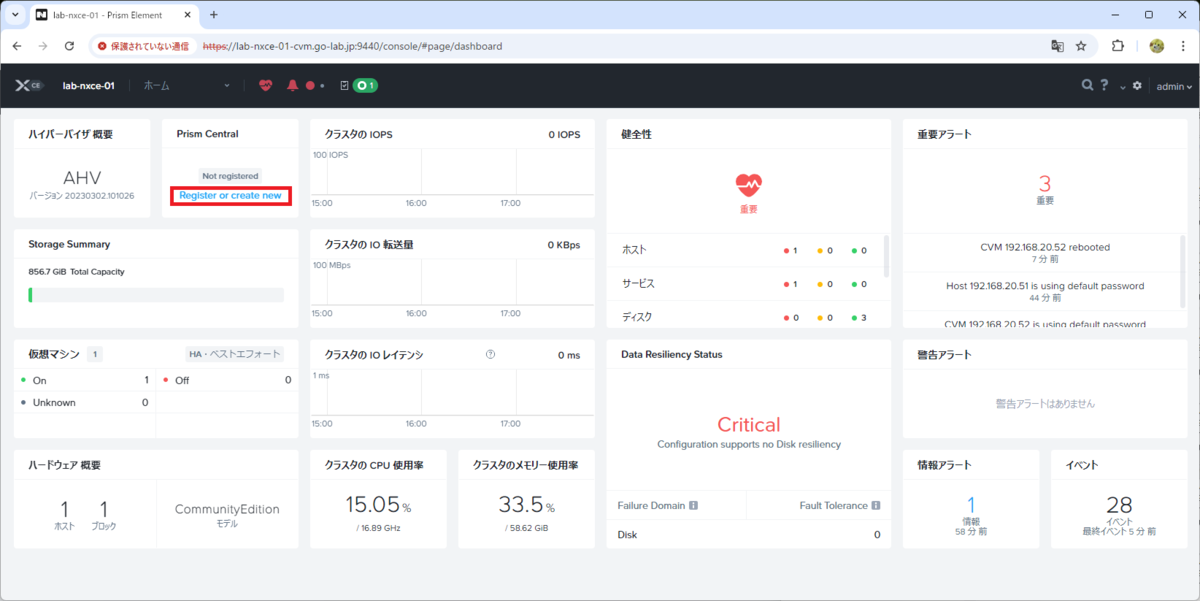Image resolution: width=1200 pixels, height=601 pixels.
Task: Click the CommunityEdition model text
Action: pyautogui.click(x=227, y=509)
